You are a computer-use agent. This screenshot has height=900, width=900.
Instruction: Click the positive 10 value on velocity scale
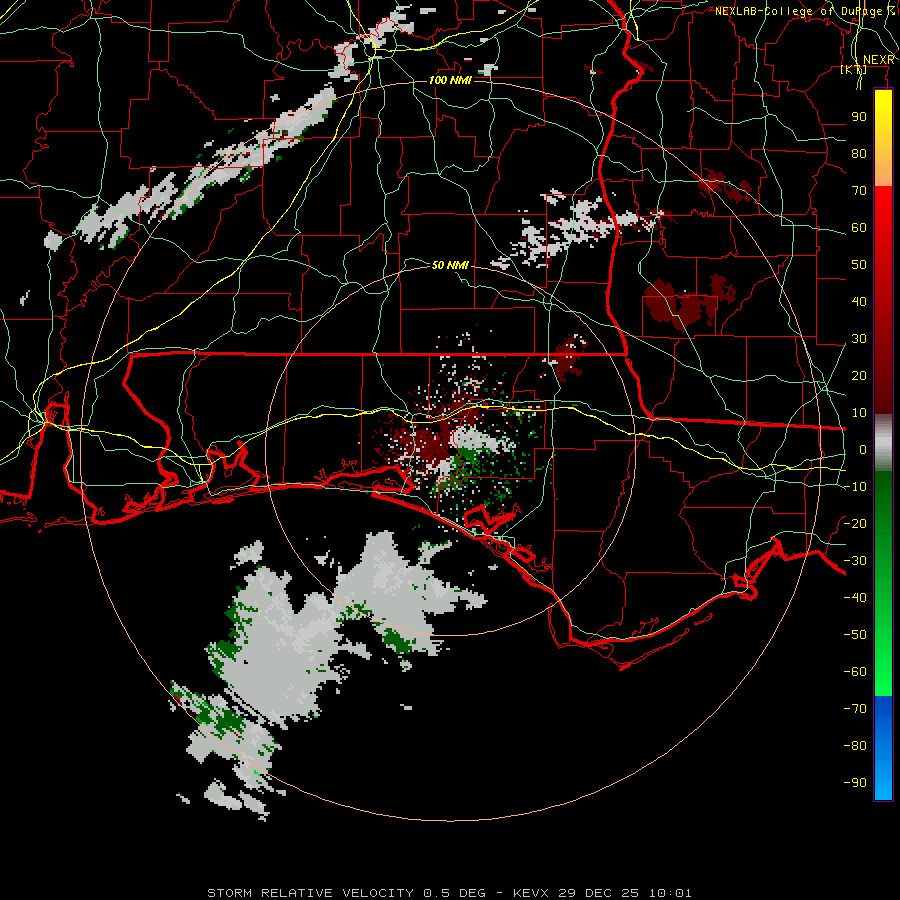coord(859,413)
